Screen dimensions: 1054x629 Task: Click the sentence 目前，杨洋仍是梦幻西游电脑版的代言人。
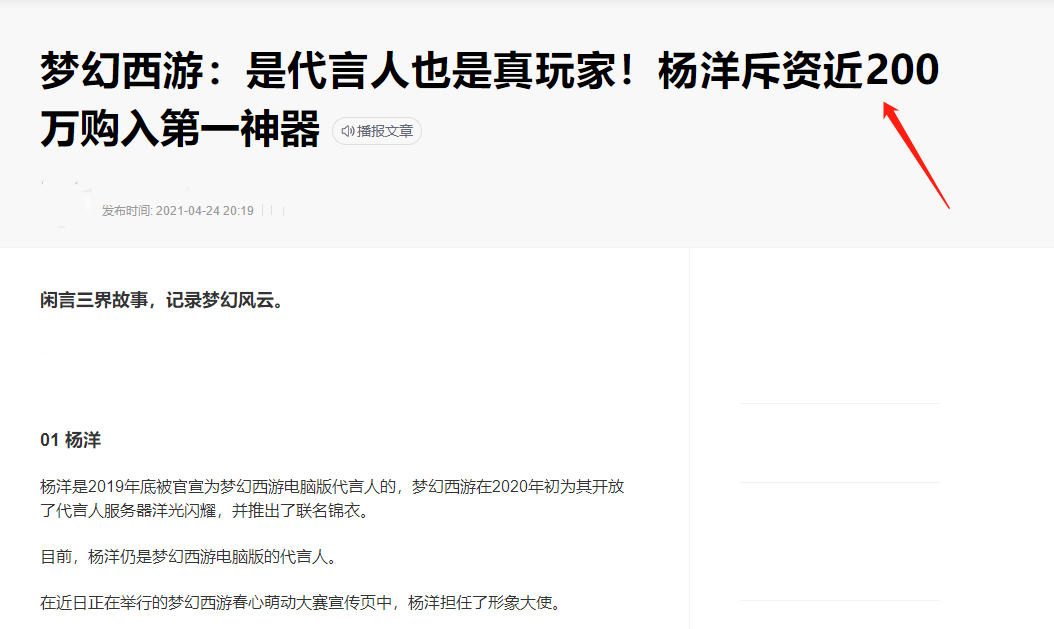[x=188, y=557]
